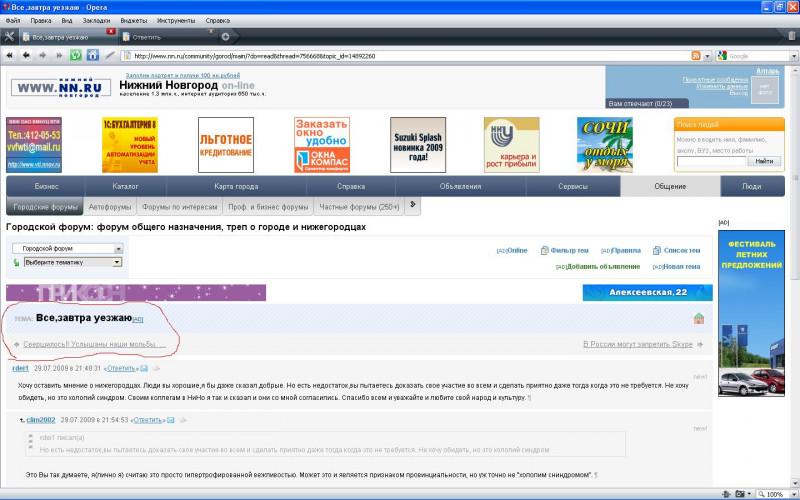Close the 'Ответить' tab
The height and width of the screenshot is (500, 800).
coord(211,32)
